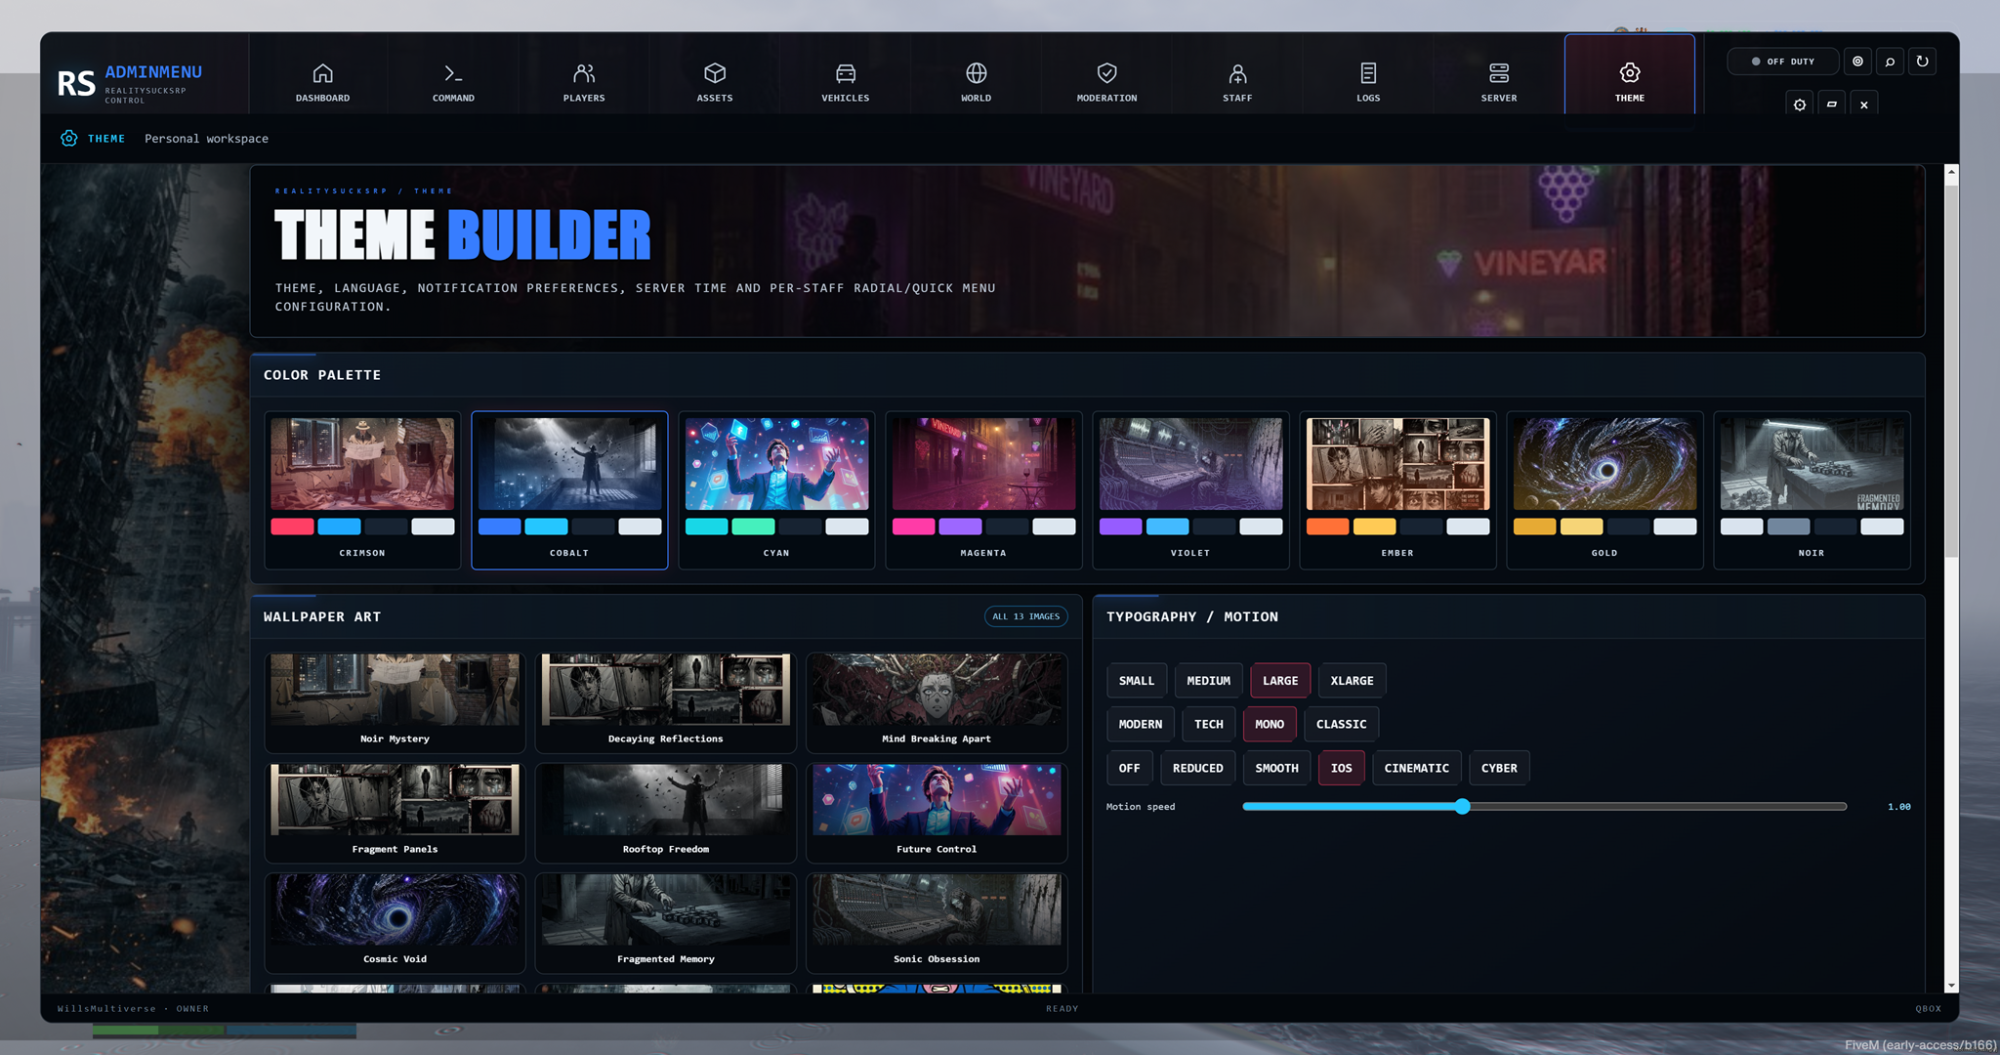Image resolution: width=2000 pixels, height=1055 pixels.
Task: Choose the Classic font style
Action: [x=1341, y=724]
